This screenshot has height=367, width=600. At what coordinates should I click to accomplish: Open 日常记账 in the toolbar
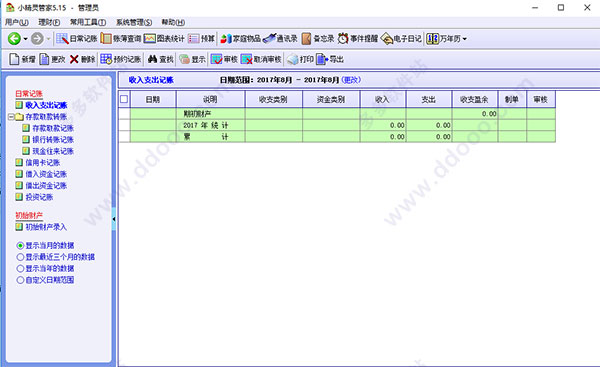tap(77, 39)
